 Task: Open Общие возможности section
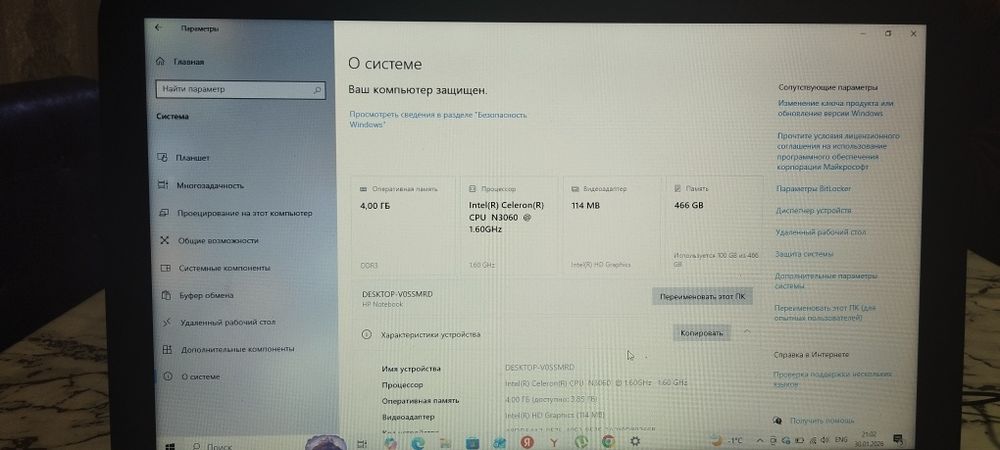218,241
